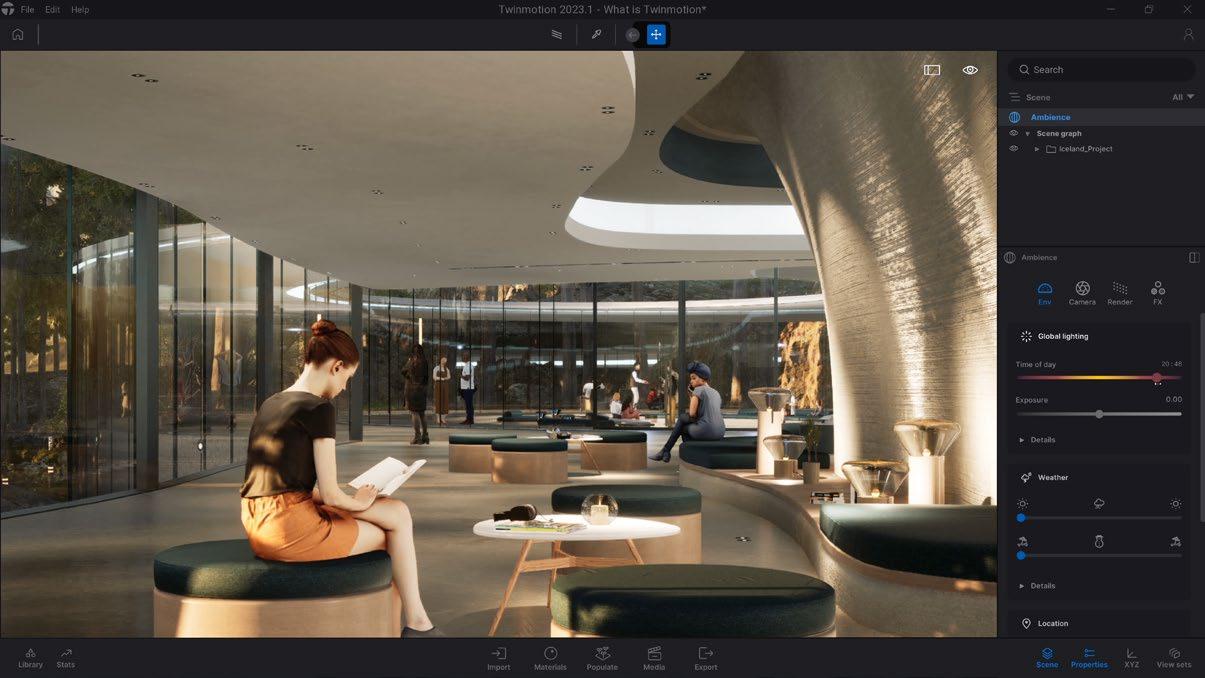Viewport: 1205px width, 678px height.
Task: Toggle visibility of Scene graph
Action: 1013,133
